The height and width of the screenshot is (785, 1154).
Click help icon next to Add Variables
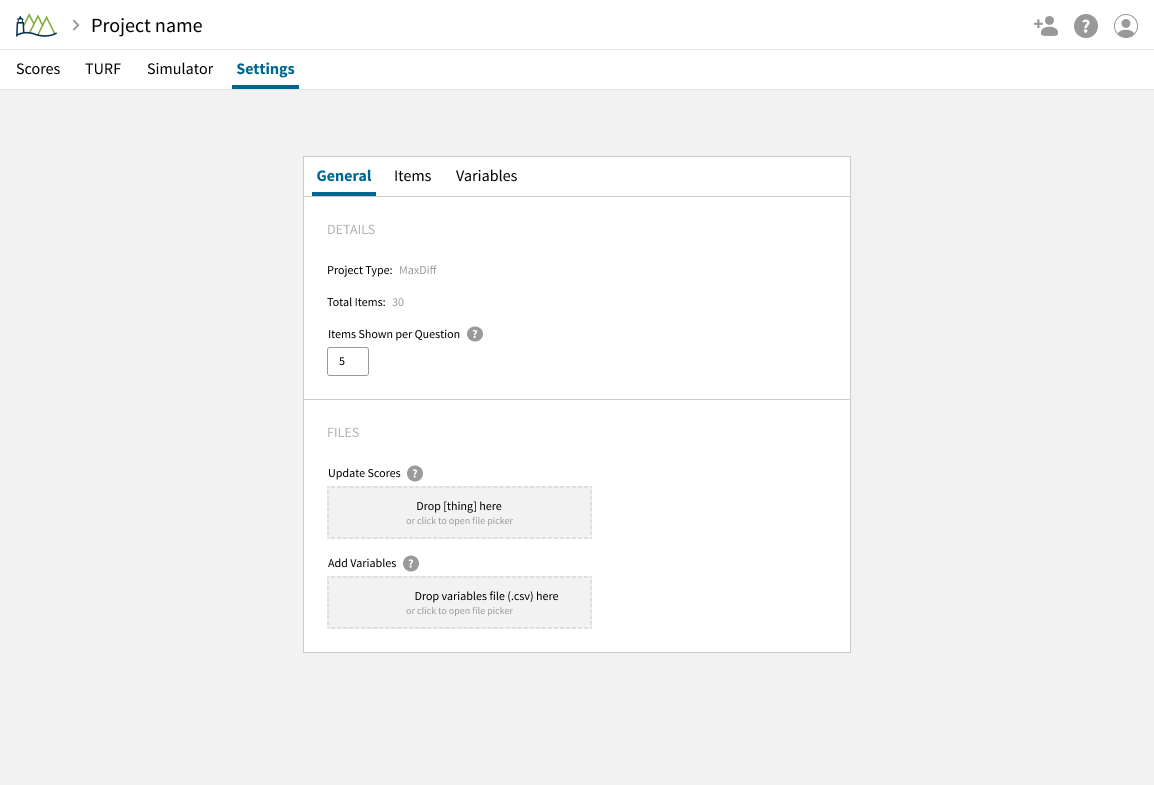tap(411, 563)
